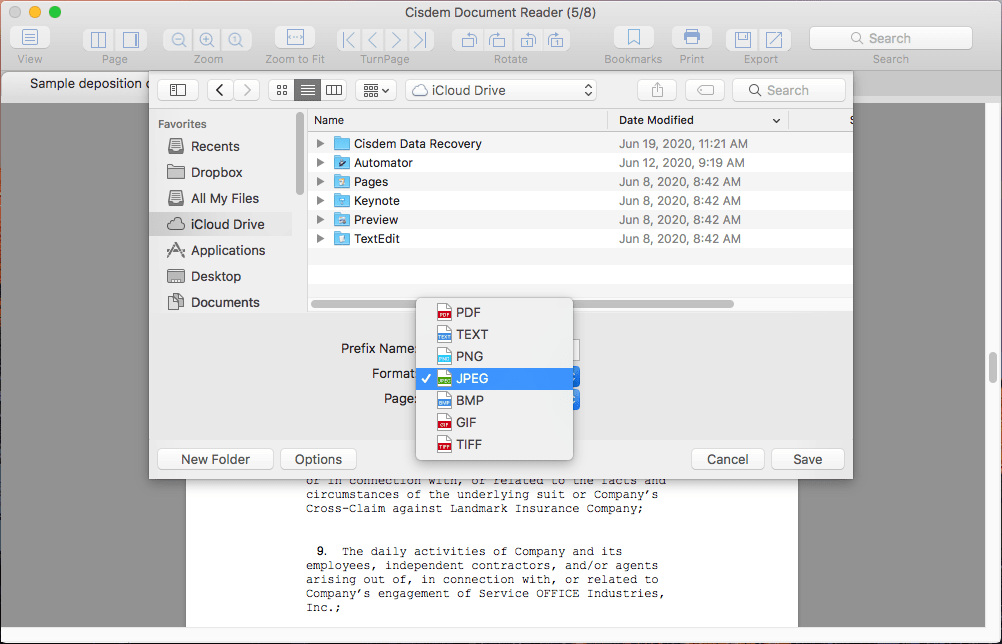This screenshot has width=1002, height=644.
Task: Choose TEXT from the format menu
Action: 494,334
